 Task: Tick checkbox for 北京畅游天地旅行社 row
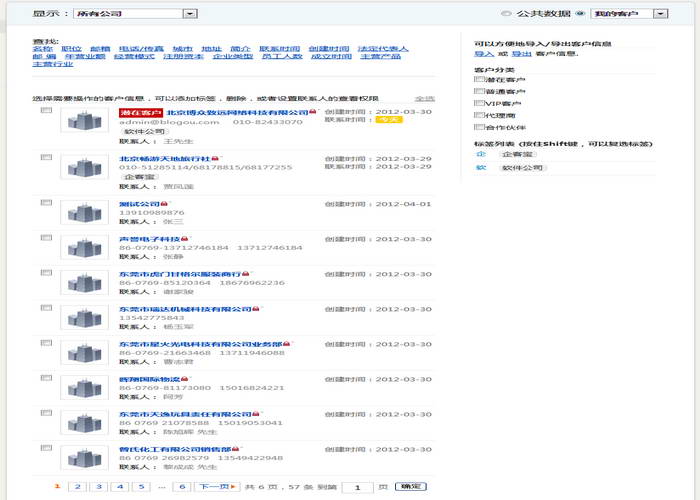click(46, 157)
